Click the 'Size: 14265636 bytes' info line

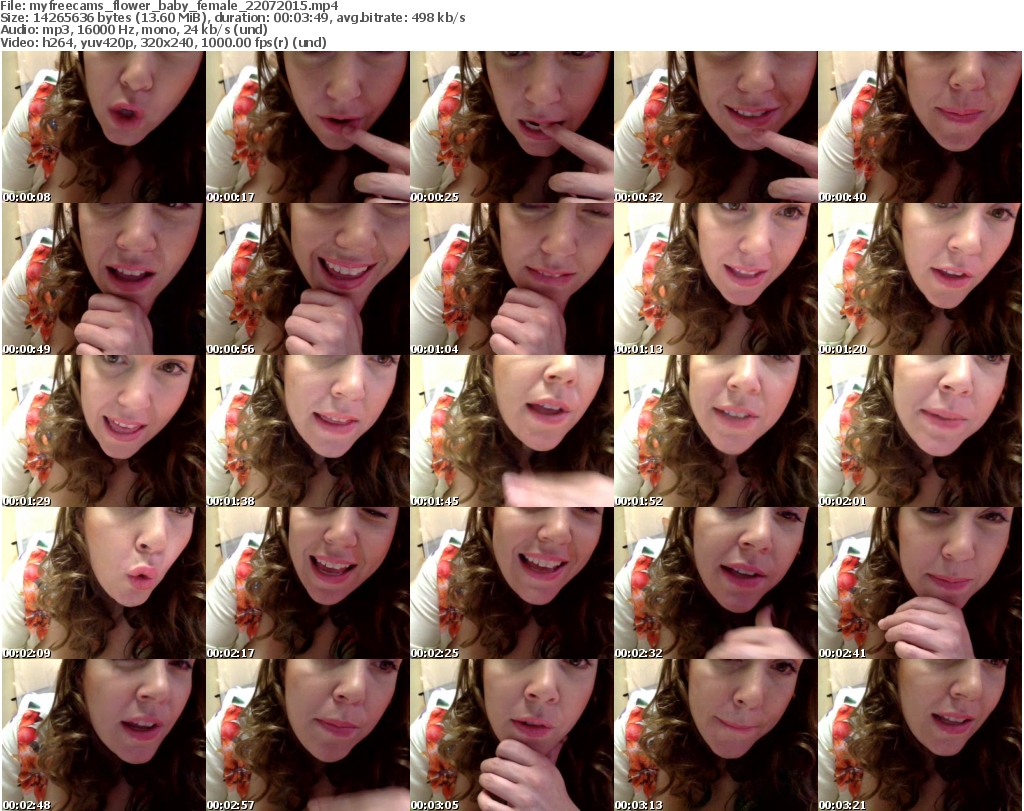(x=232, y=18)
